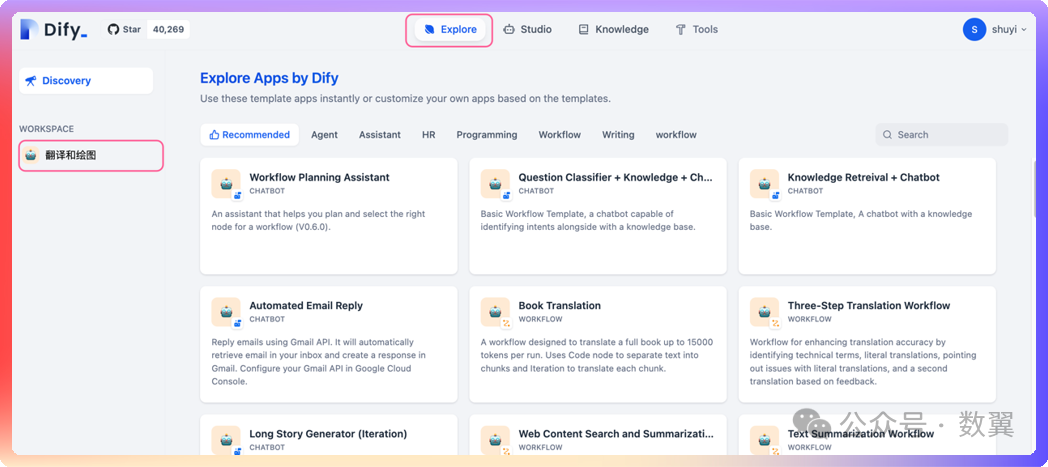The image size is (1048, 467).
Task: Open the Long Story Generator (Iteration) card
Action: 329,435
